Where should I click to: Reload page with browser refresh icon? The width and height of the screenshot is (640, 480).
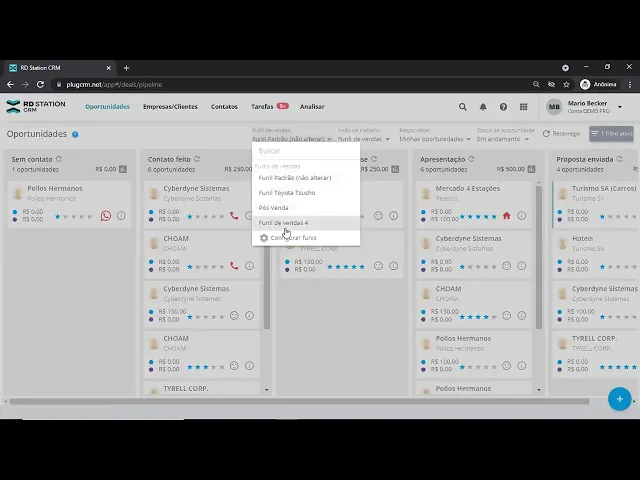[40, 84]
